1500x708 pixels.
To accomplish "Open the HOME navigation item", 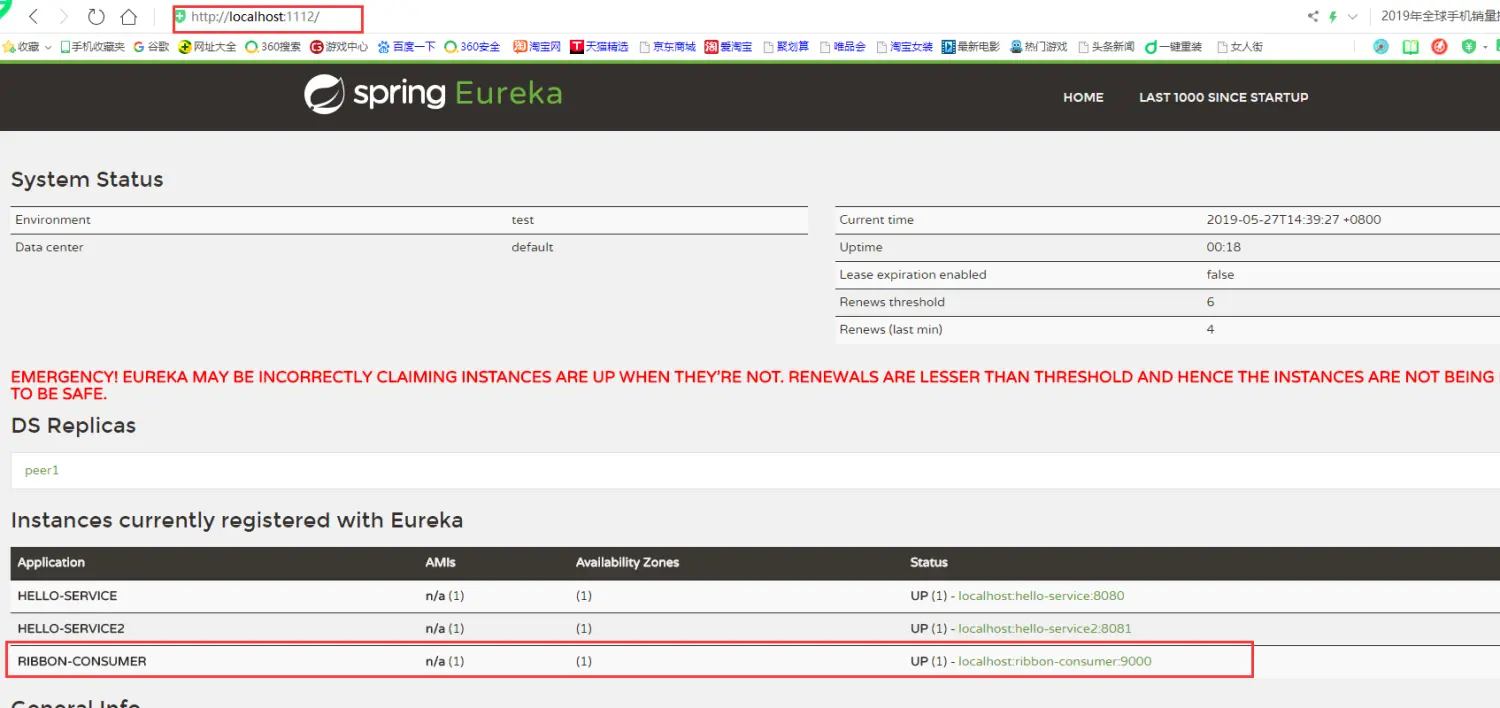I will pos(1083,97).
